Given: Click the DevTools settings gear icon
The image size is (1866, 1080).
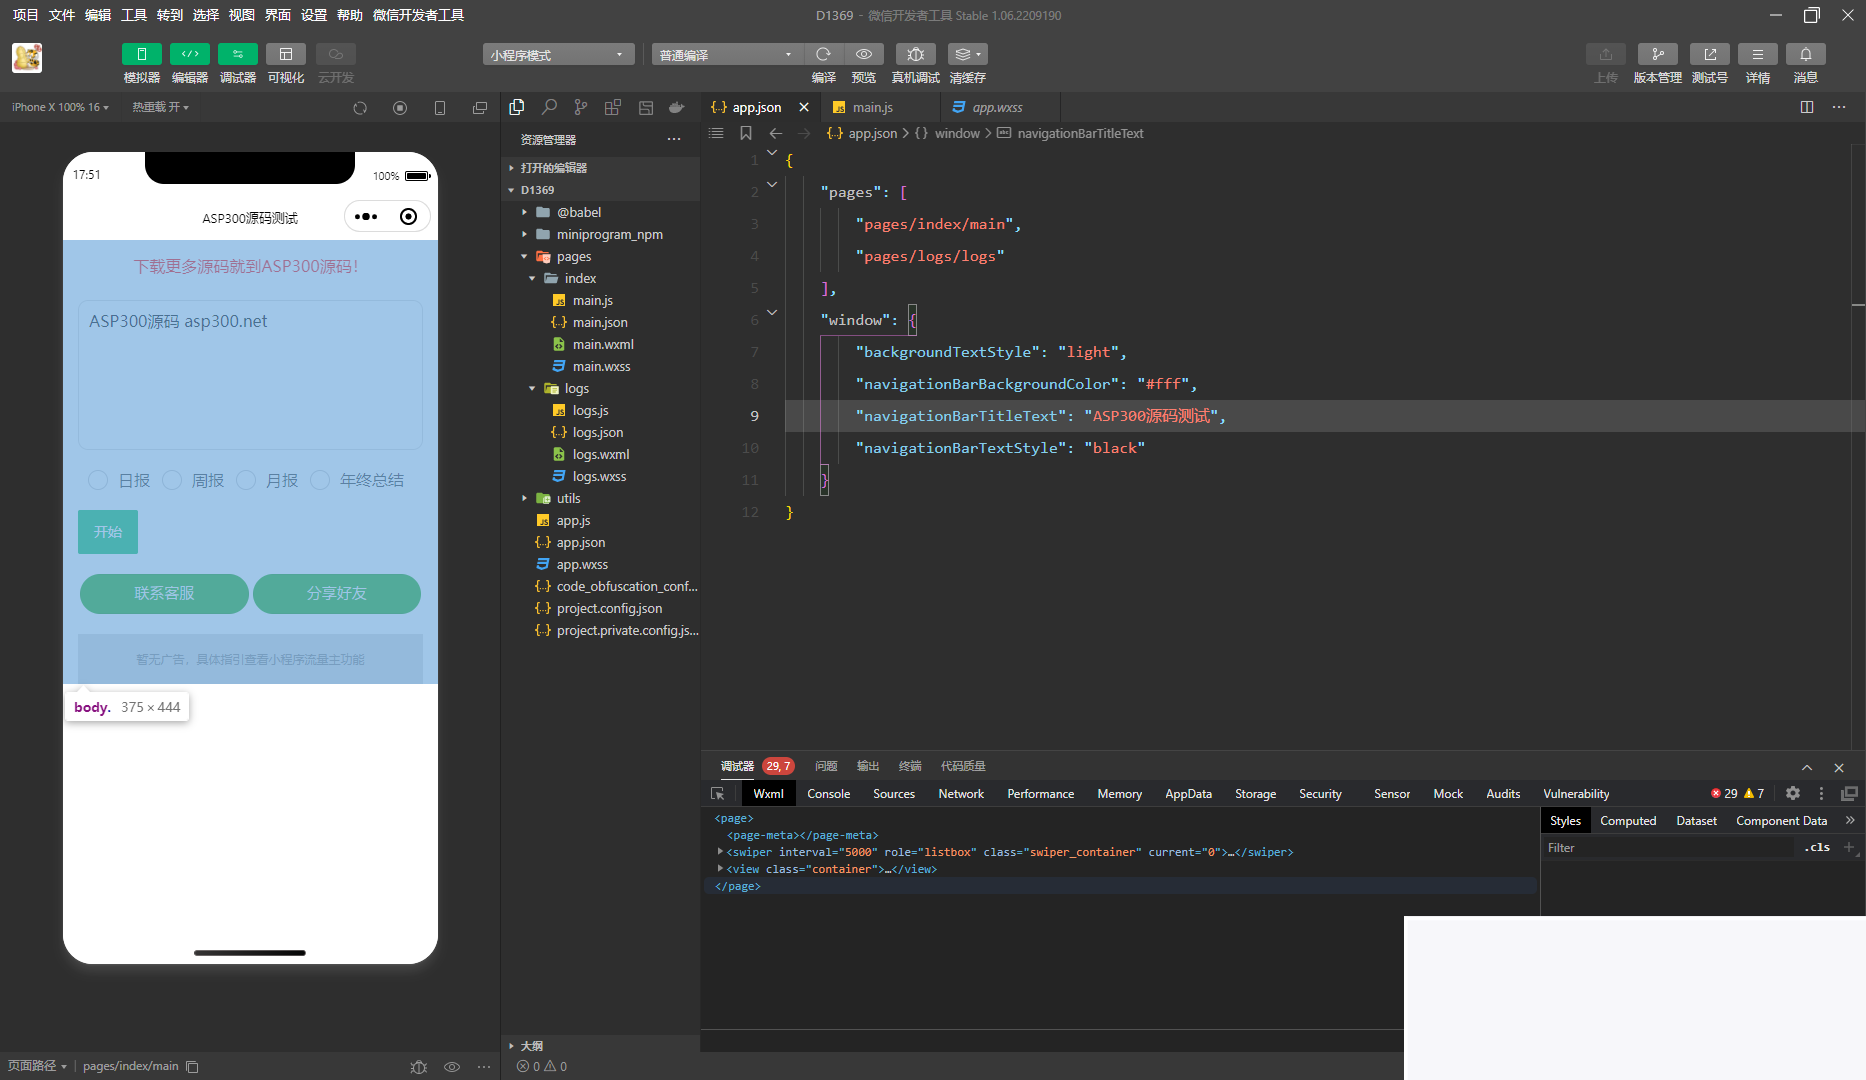Looking at the screenshot, I should point(1793,793).
